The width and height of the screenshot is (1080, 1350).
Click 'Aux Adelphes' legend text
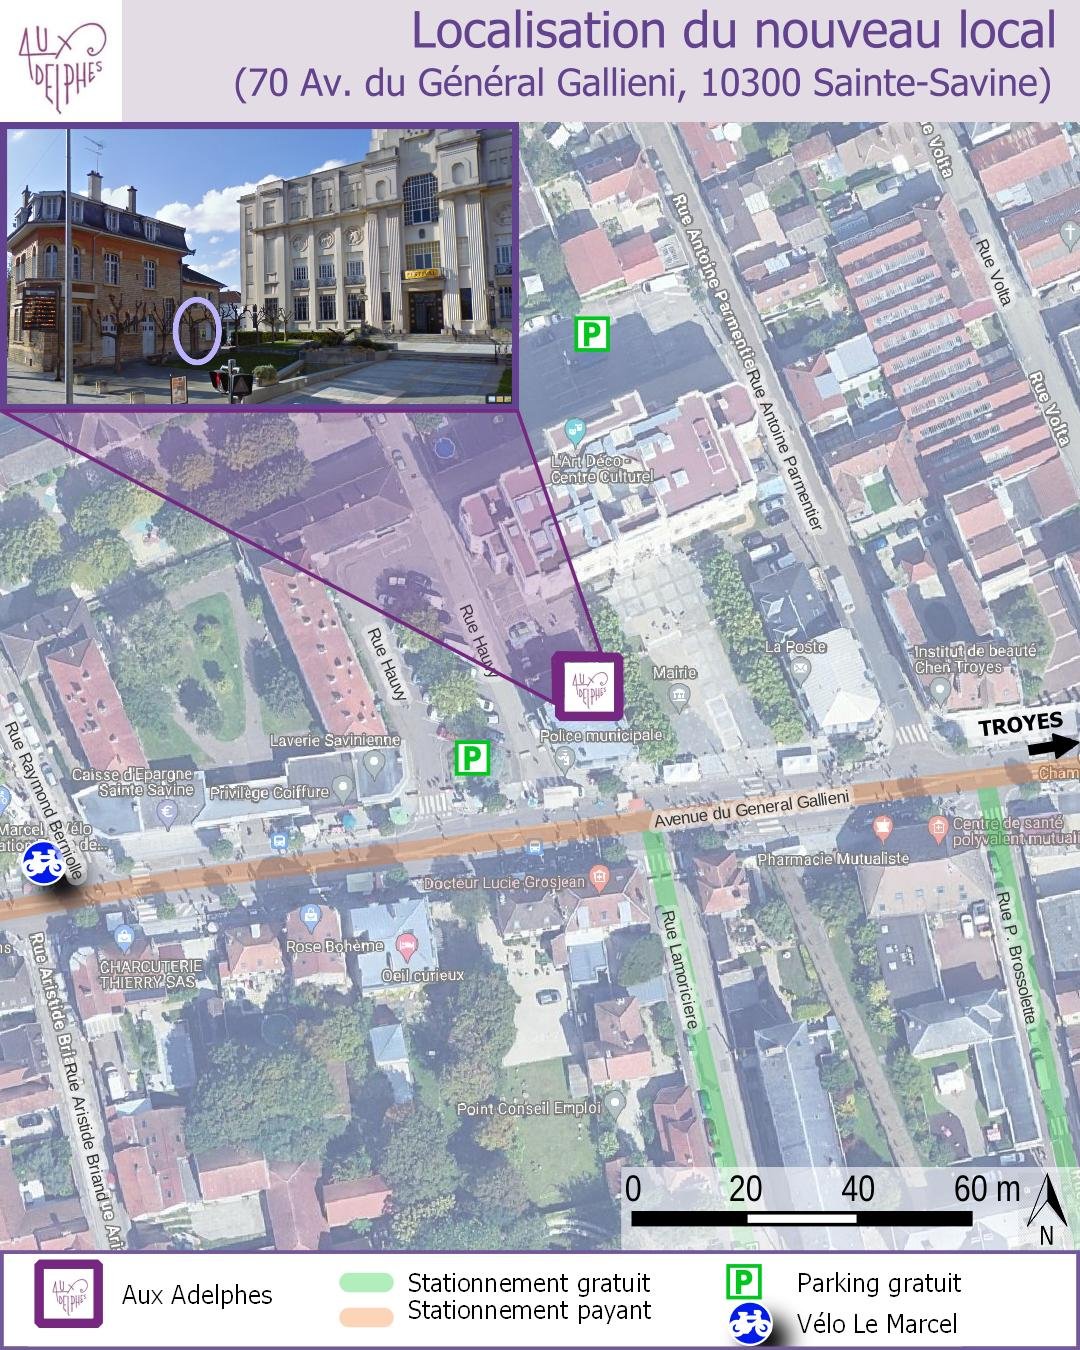197,1295
